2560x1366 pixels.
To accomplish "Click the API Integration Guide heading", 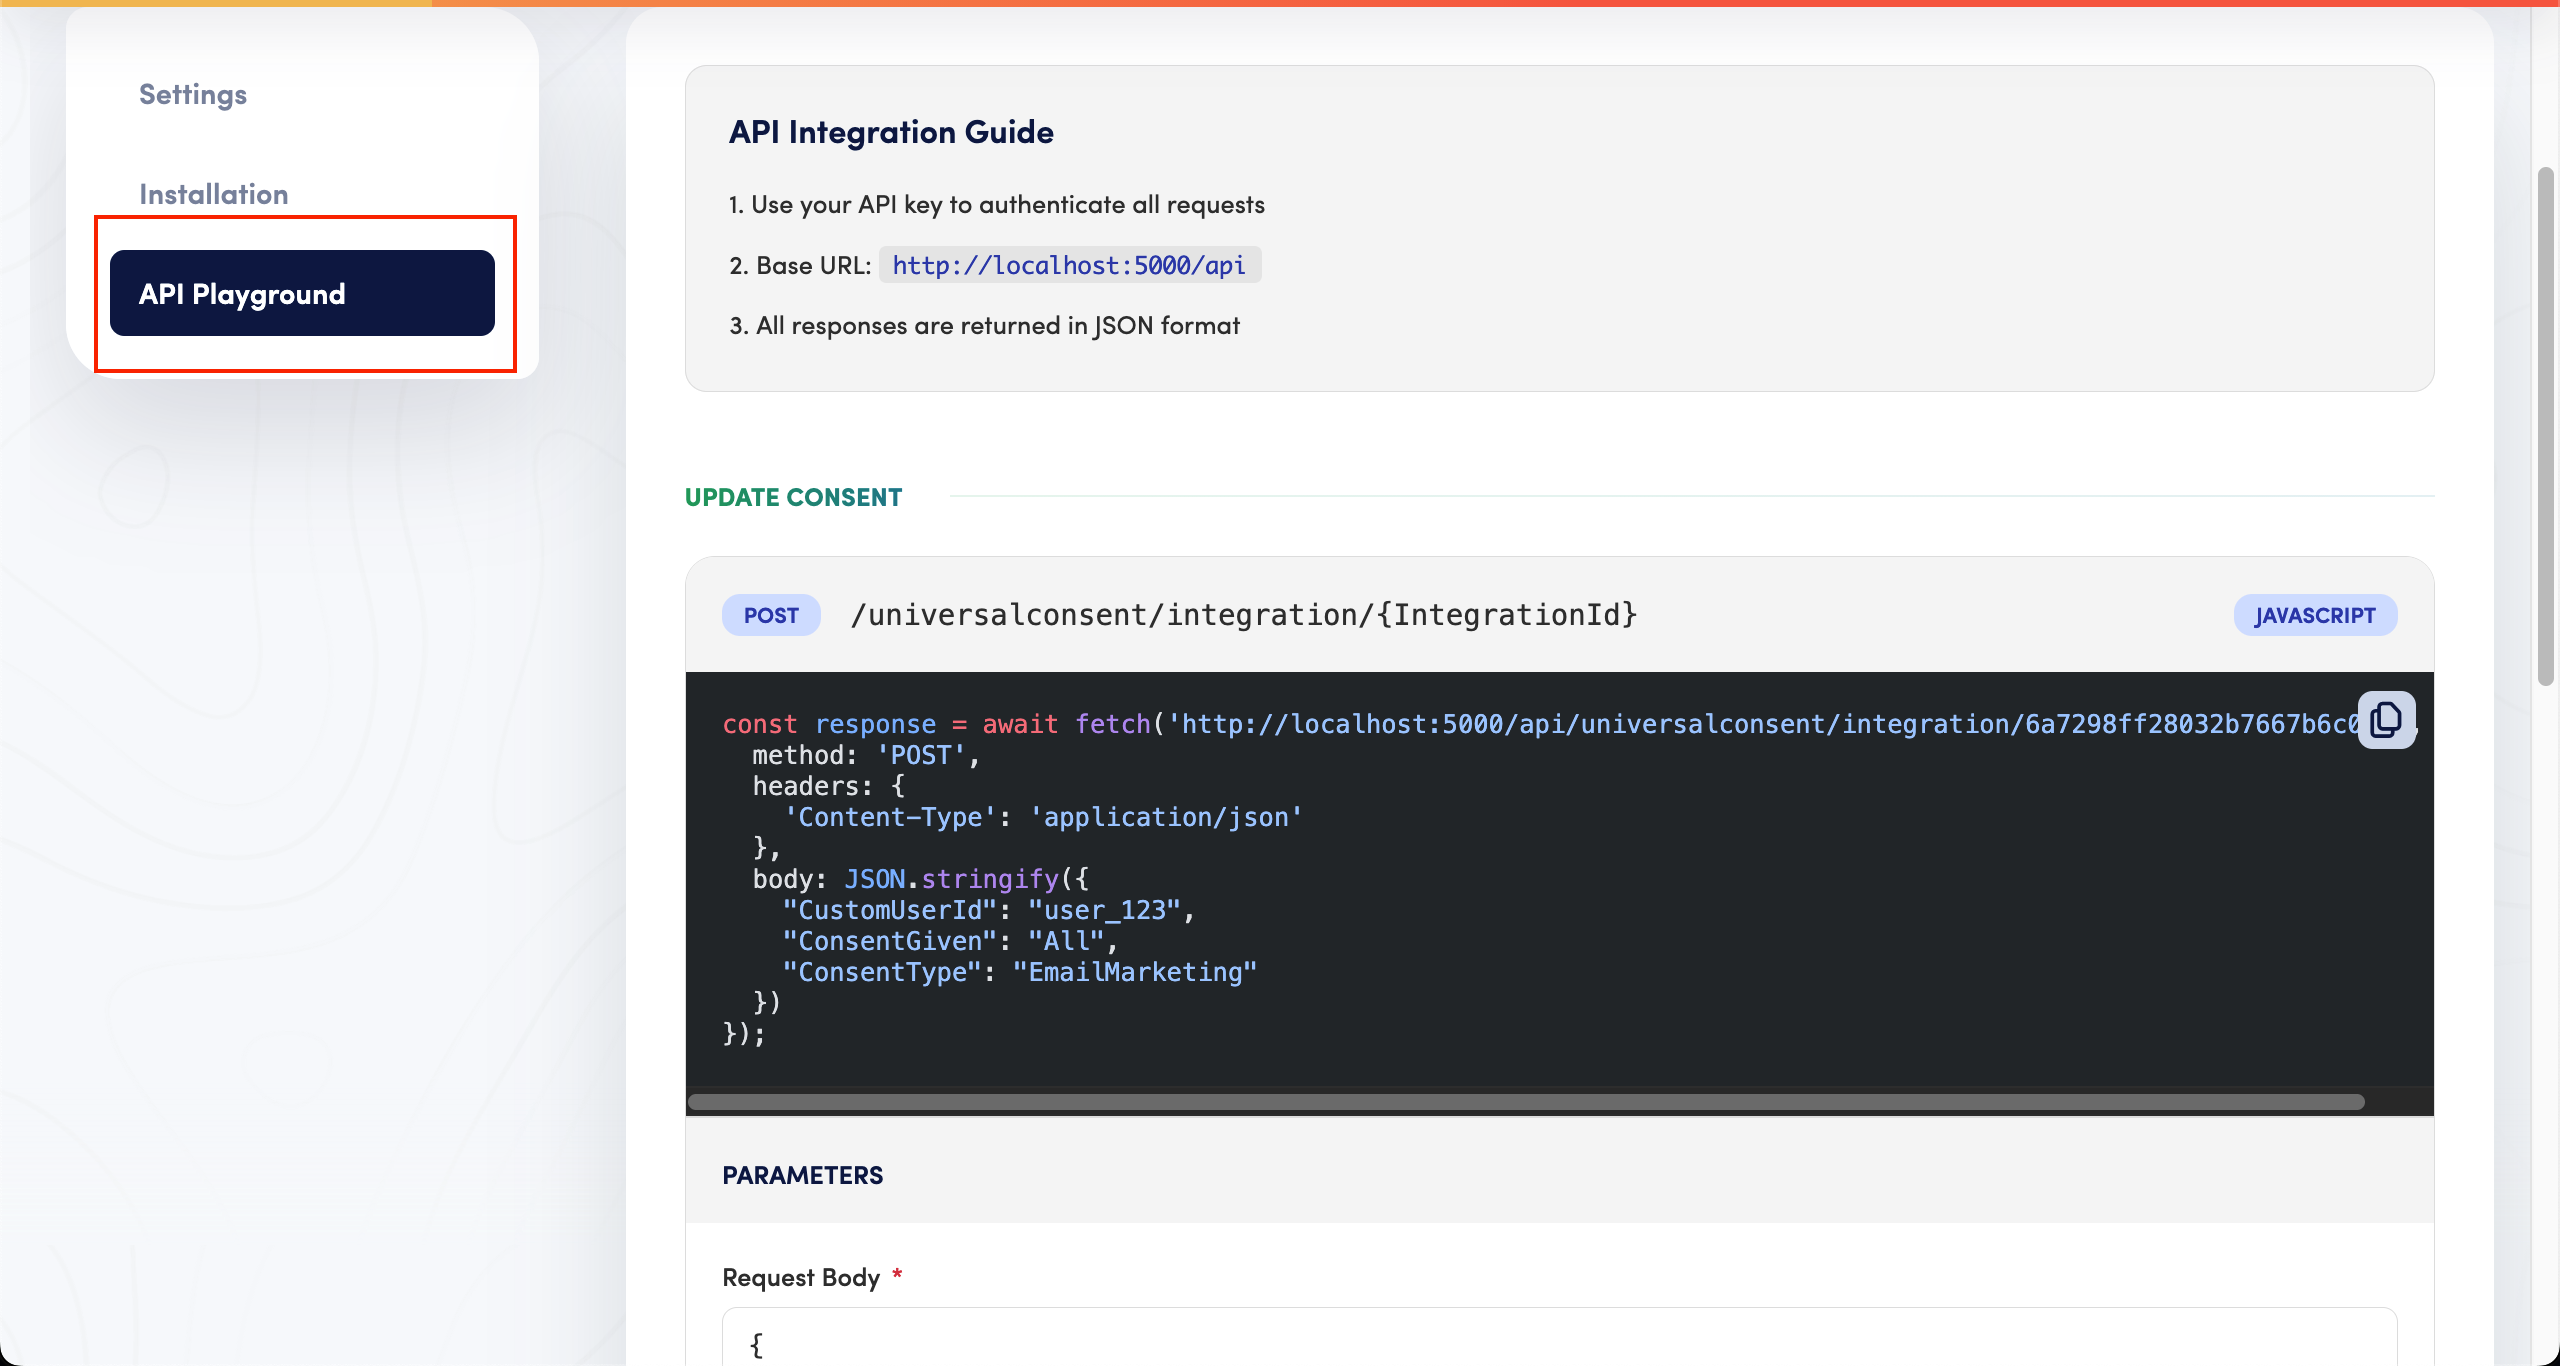I will pos(891,132).
